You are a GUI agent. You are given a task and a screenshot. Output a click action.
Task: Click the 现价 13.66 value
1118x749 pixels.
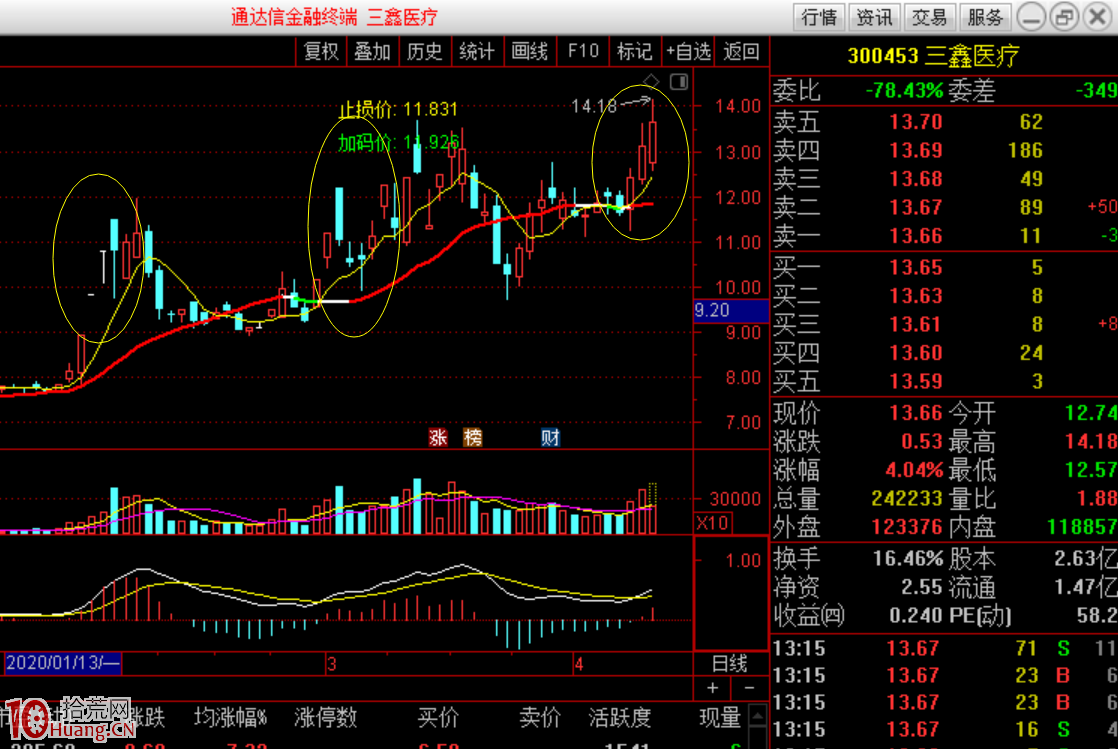click(916, 413)
